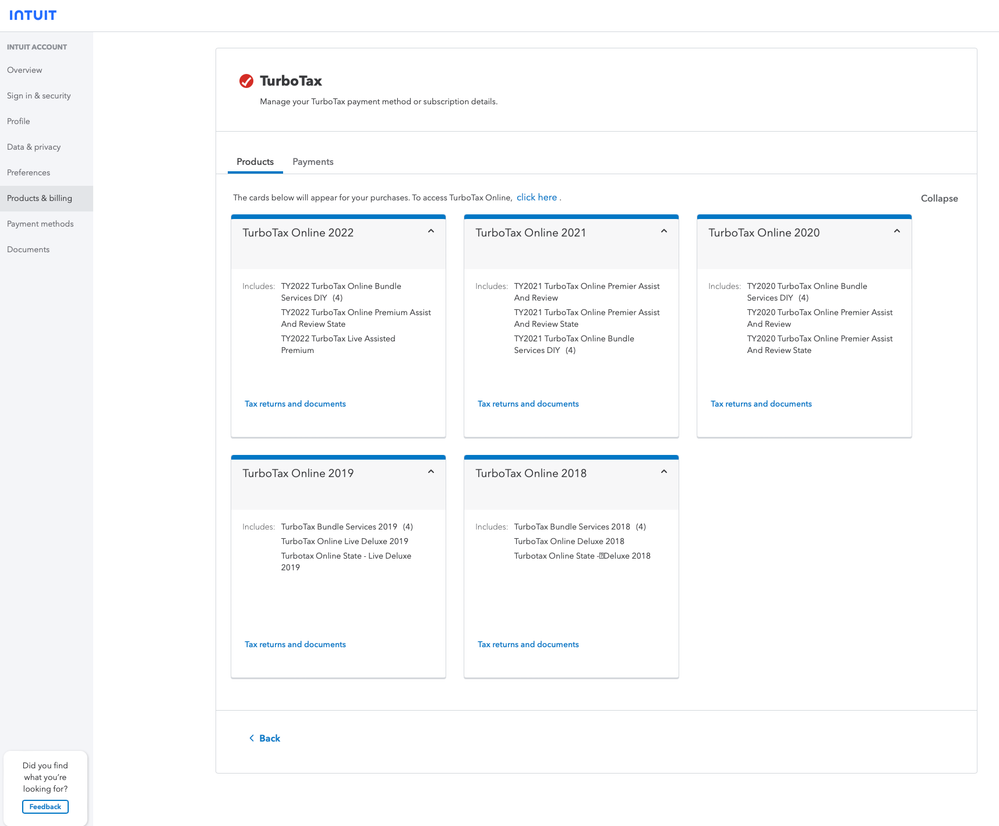The image size is (999, 826).
Task: Click 'TY2022 TurboTax Online Bundle Services DIY (4)'
Action: (x=341, y=292)
